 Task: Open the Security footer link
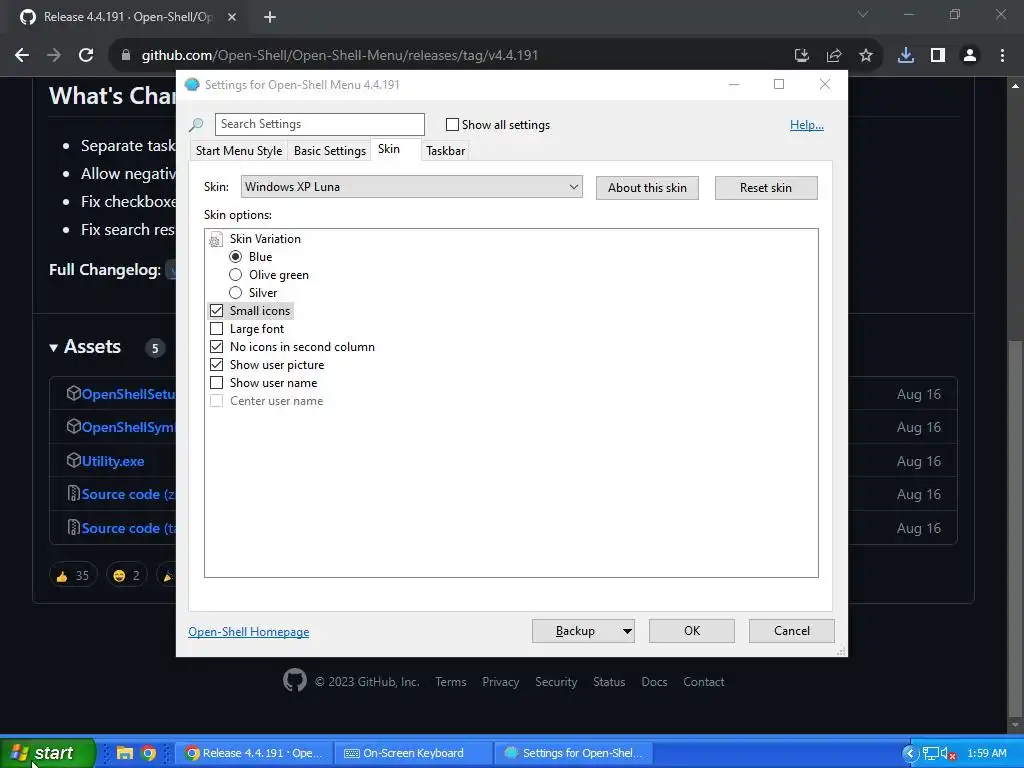[556, 682]
